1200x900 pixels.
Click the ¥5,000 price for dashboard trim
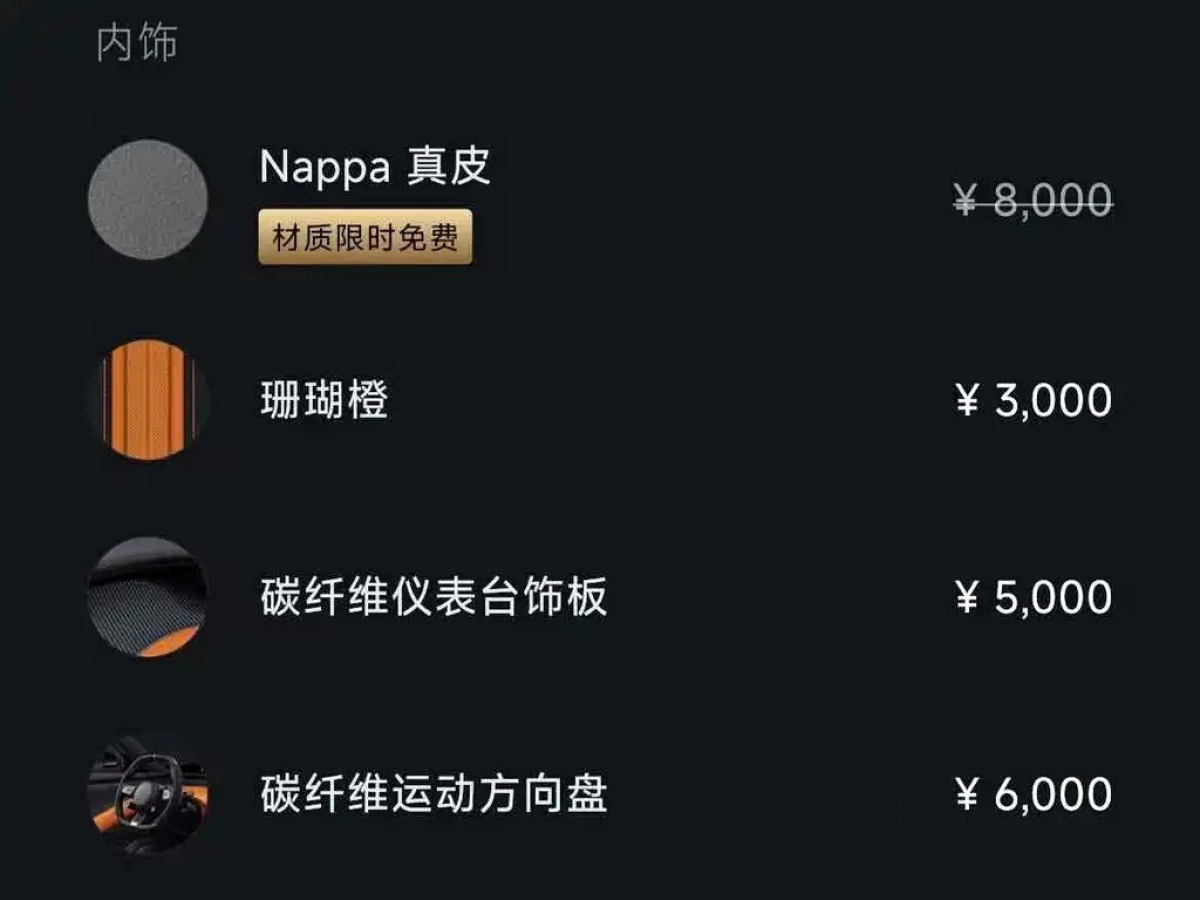(x=1032, y=598)
